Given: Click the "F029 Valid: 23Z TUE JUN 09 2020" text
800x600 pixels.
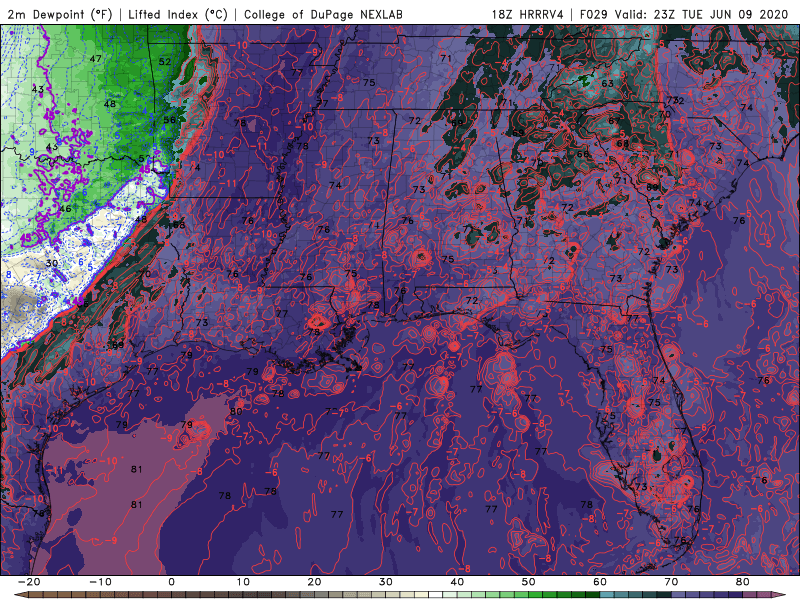Looking at the screenshot, I should coord(684,14).
